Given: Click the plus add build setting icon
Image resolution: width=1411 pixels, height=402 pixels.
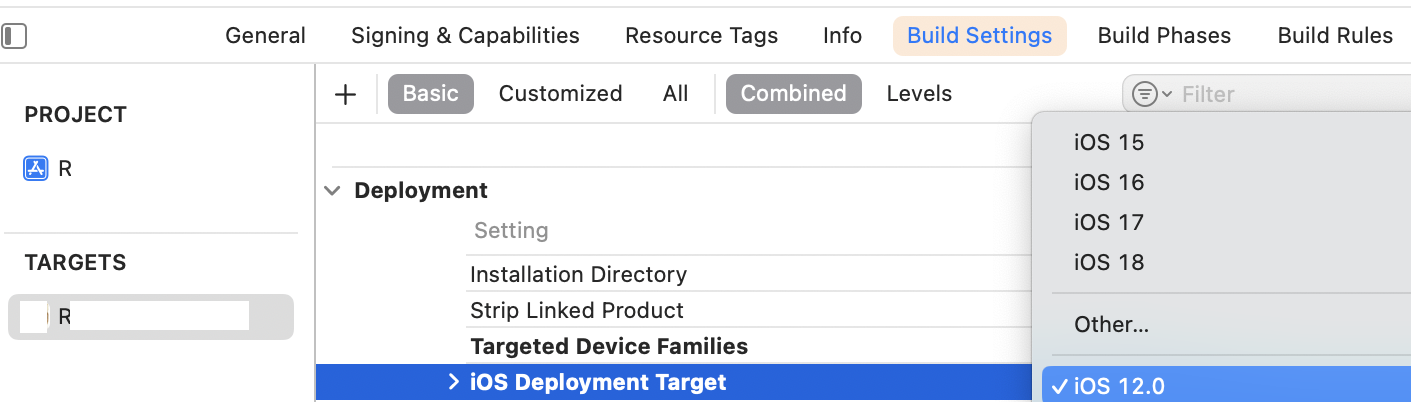Looking at the screenshot, I should point(345,94).
